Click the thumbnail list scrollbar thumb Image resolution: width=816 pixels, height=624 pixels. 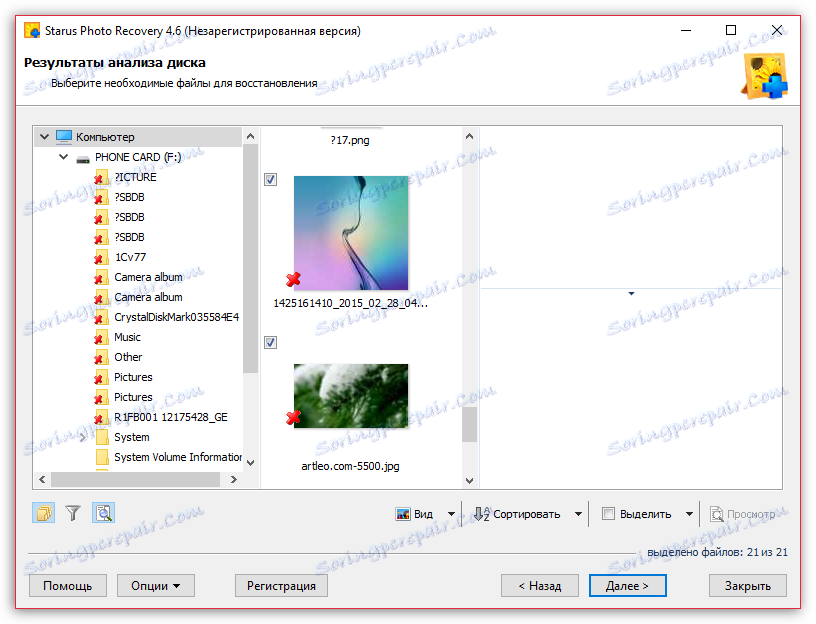[x=469, y=424]
